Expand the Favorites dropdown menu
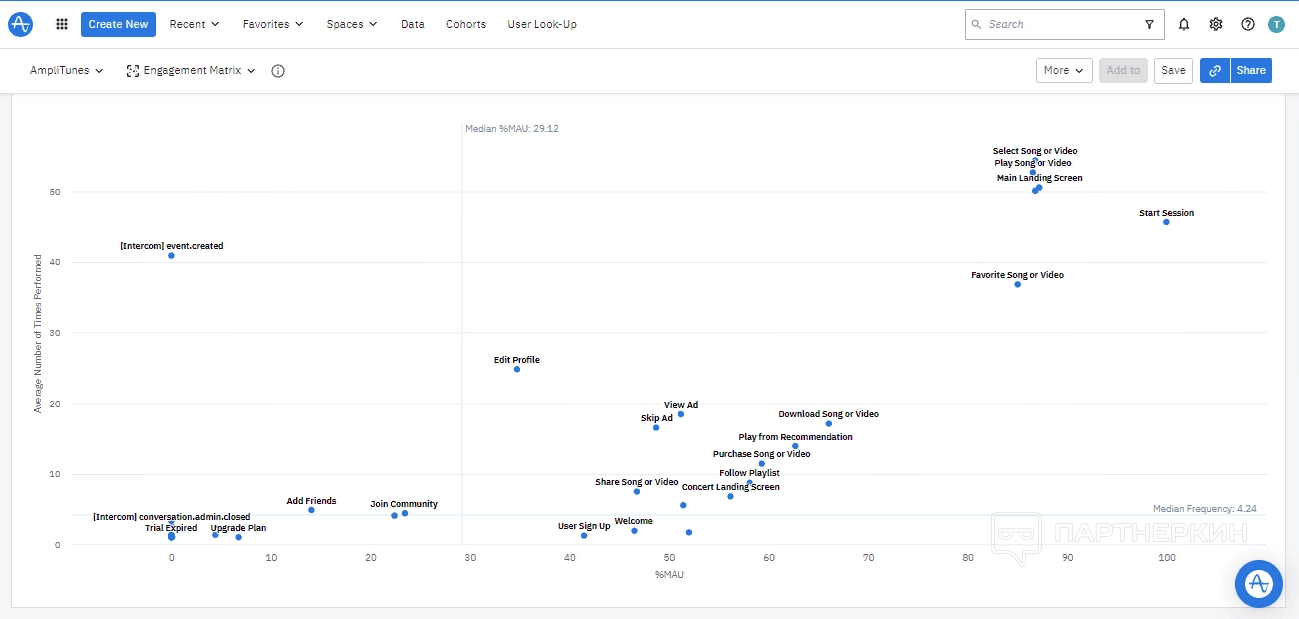This screenshot has height=619, width=1299. coord(273,24)
